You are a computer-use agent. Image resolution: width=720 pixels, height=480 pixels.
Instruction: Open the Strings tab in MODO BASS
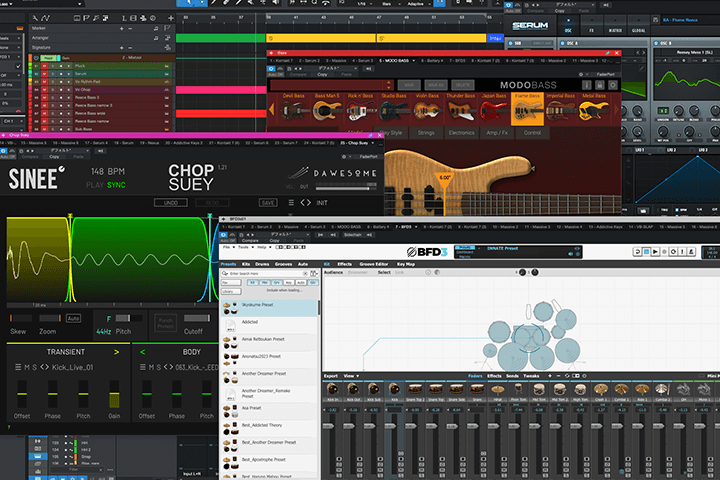tap(426, 133)
